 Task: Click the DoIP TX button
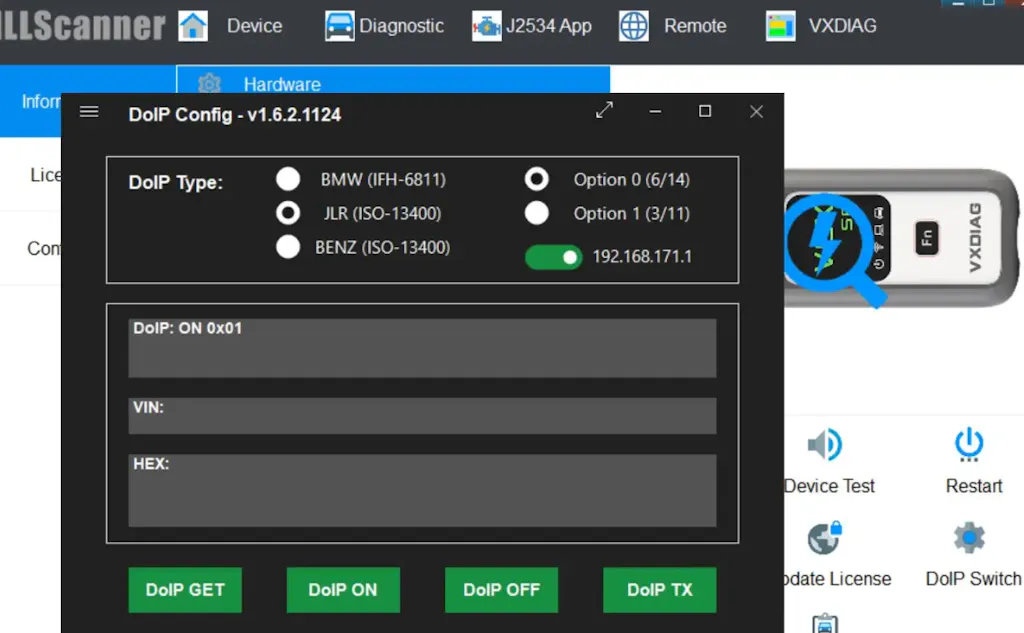coord(659,590)
